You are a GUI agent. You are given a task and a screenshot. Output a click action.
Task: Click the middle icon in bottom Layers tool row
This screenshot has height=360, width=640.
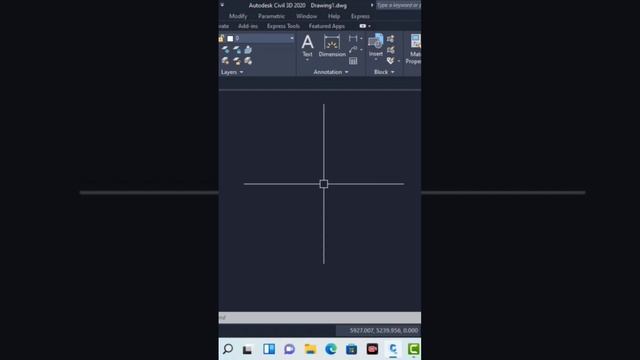coord(237,61)
